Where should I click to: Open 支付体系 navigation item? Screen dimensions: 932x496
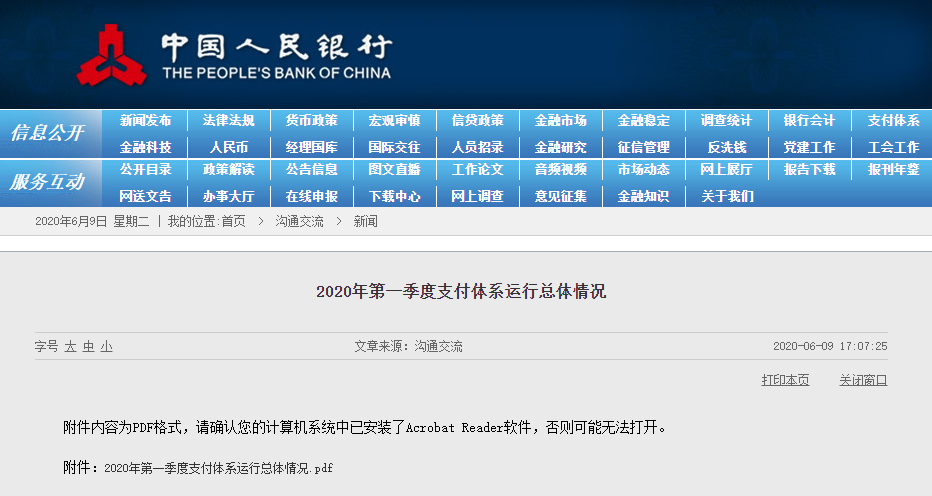(x=893, y=121)
